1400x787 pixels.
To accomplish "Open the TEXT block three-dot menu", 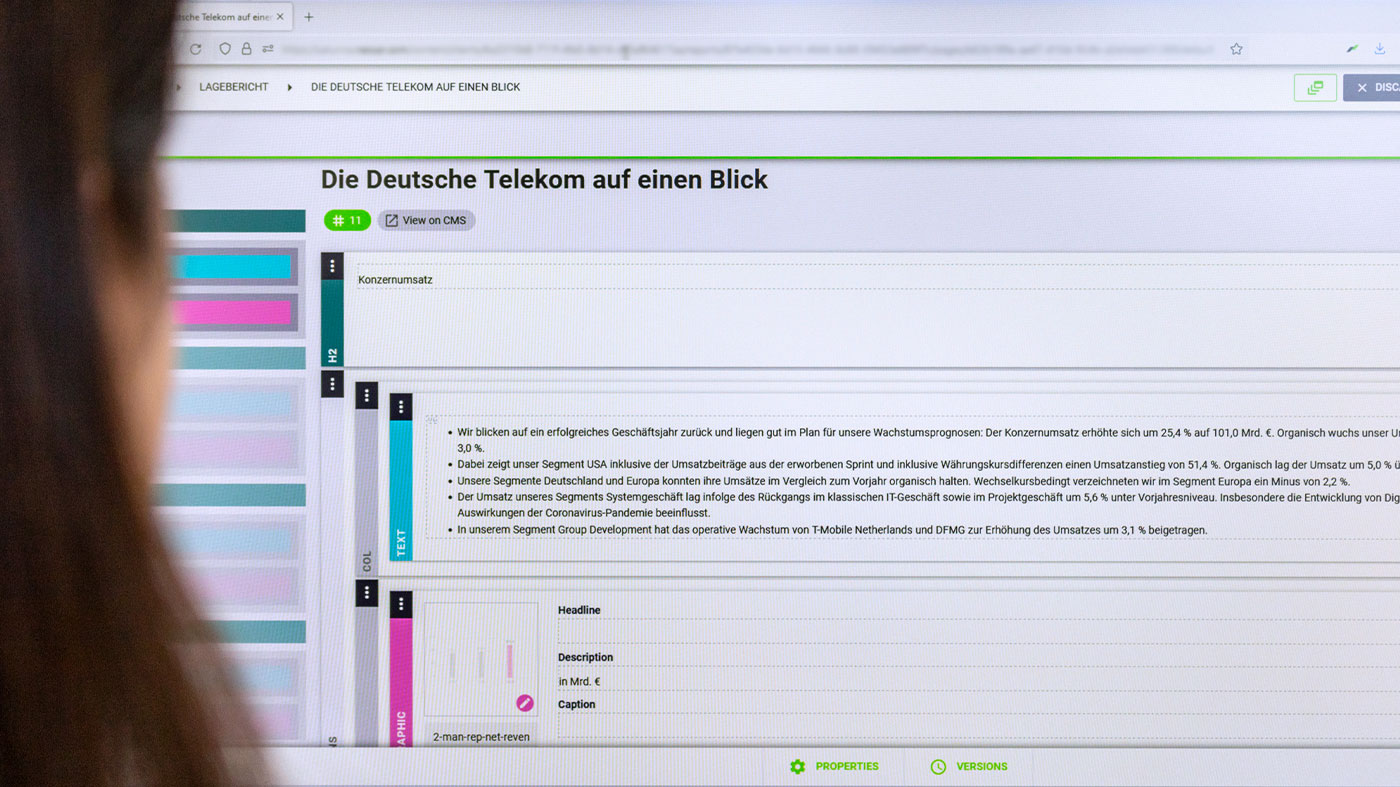I will coord(401,406).
